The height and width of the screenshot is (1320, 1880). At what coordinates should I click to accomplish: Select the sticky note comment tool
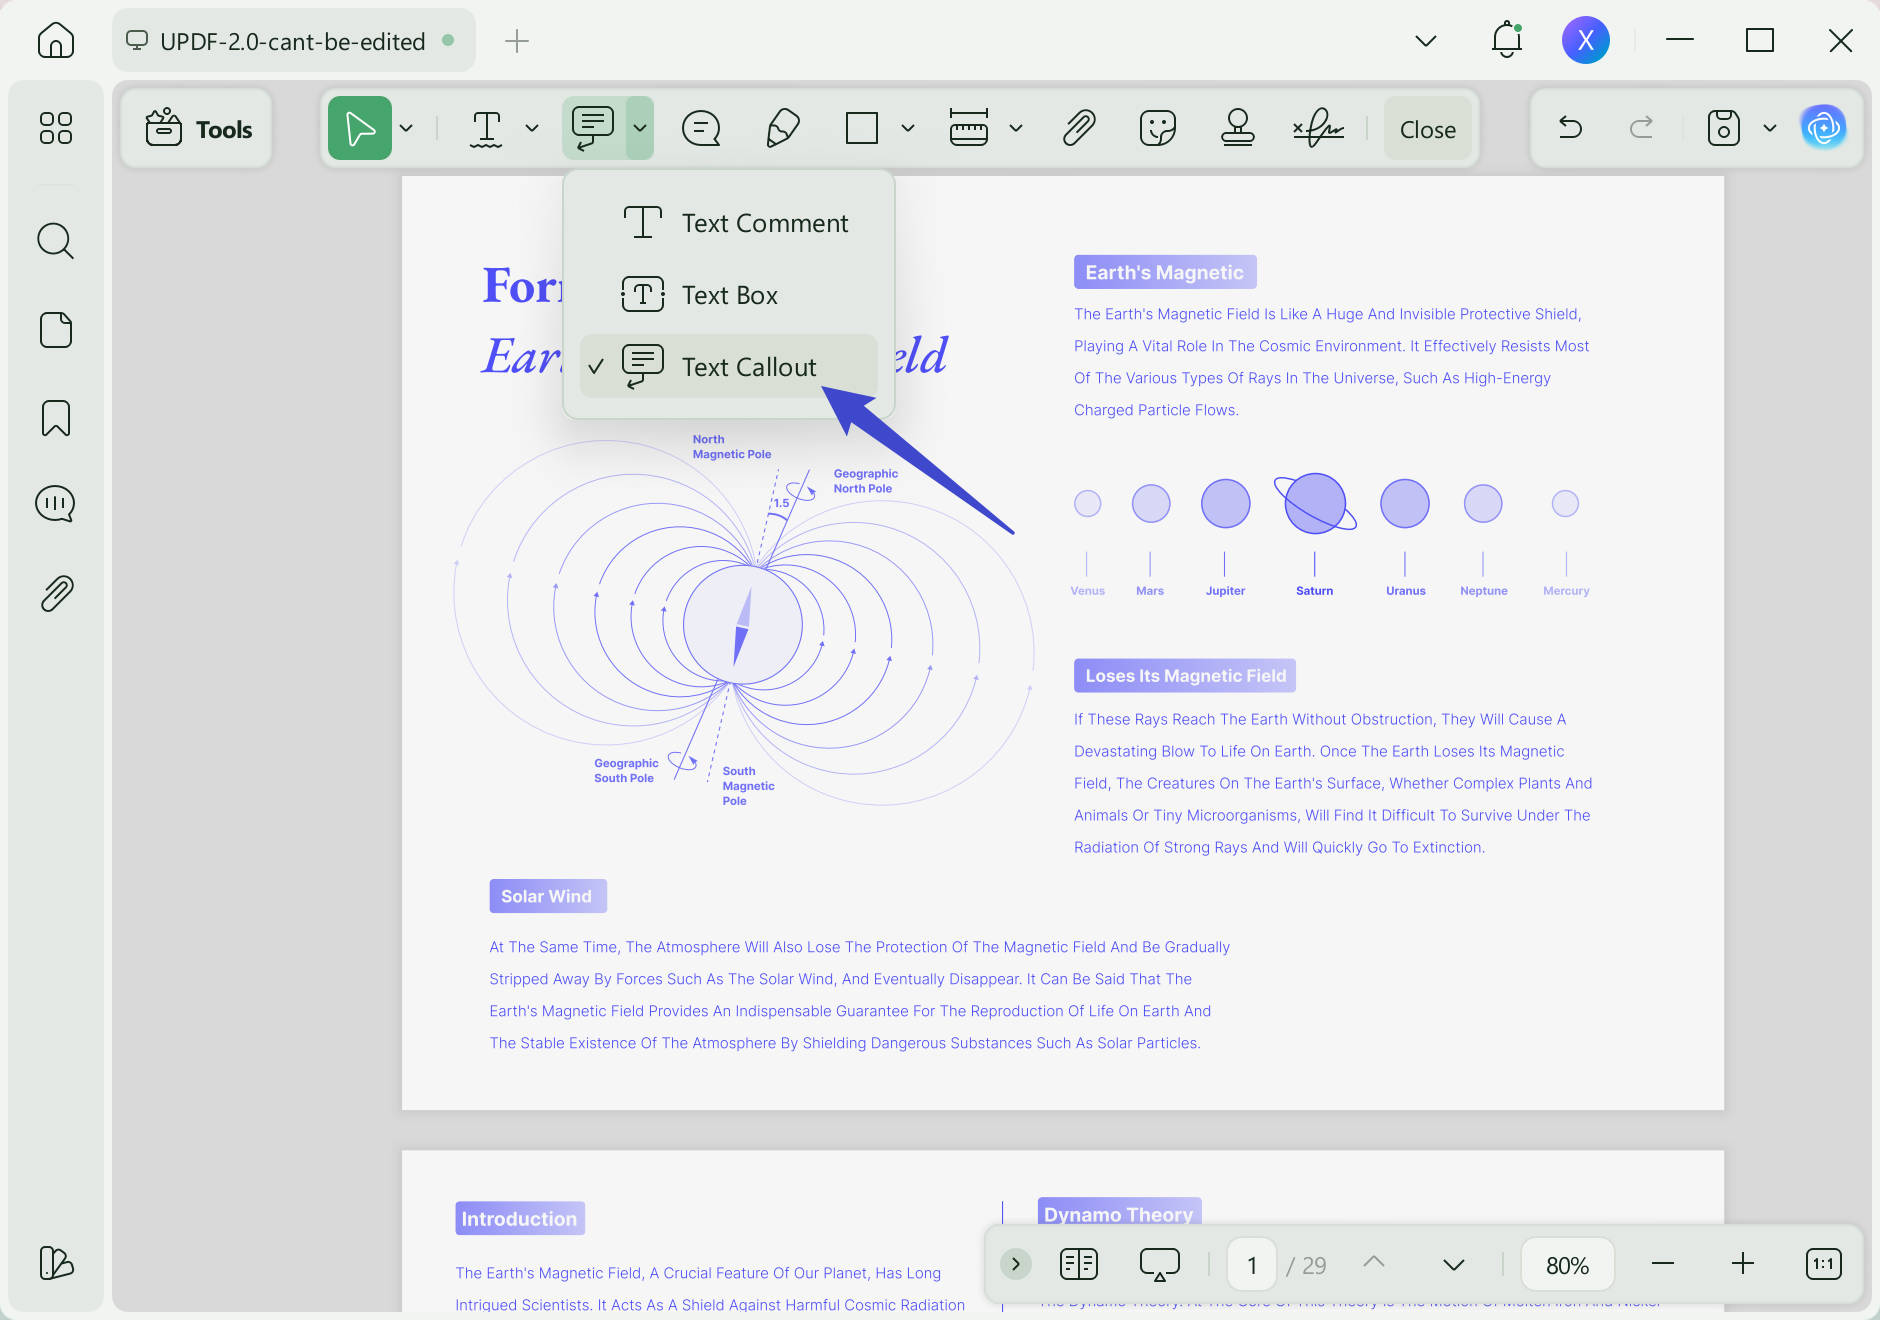point(701,128)
